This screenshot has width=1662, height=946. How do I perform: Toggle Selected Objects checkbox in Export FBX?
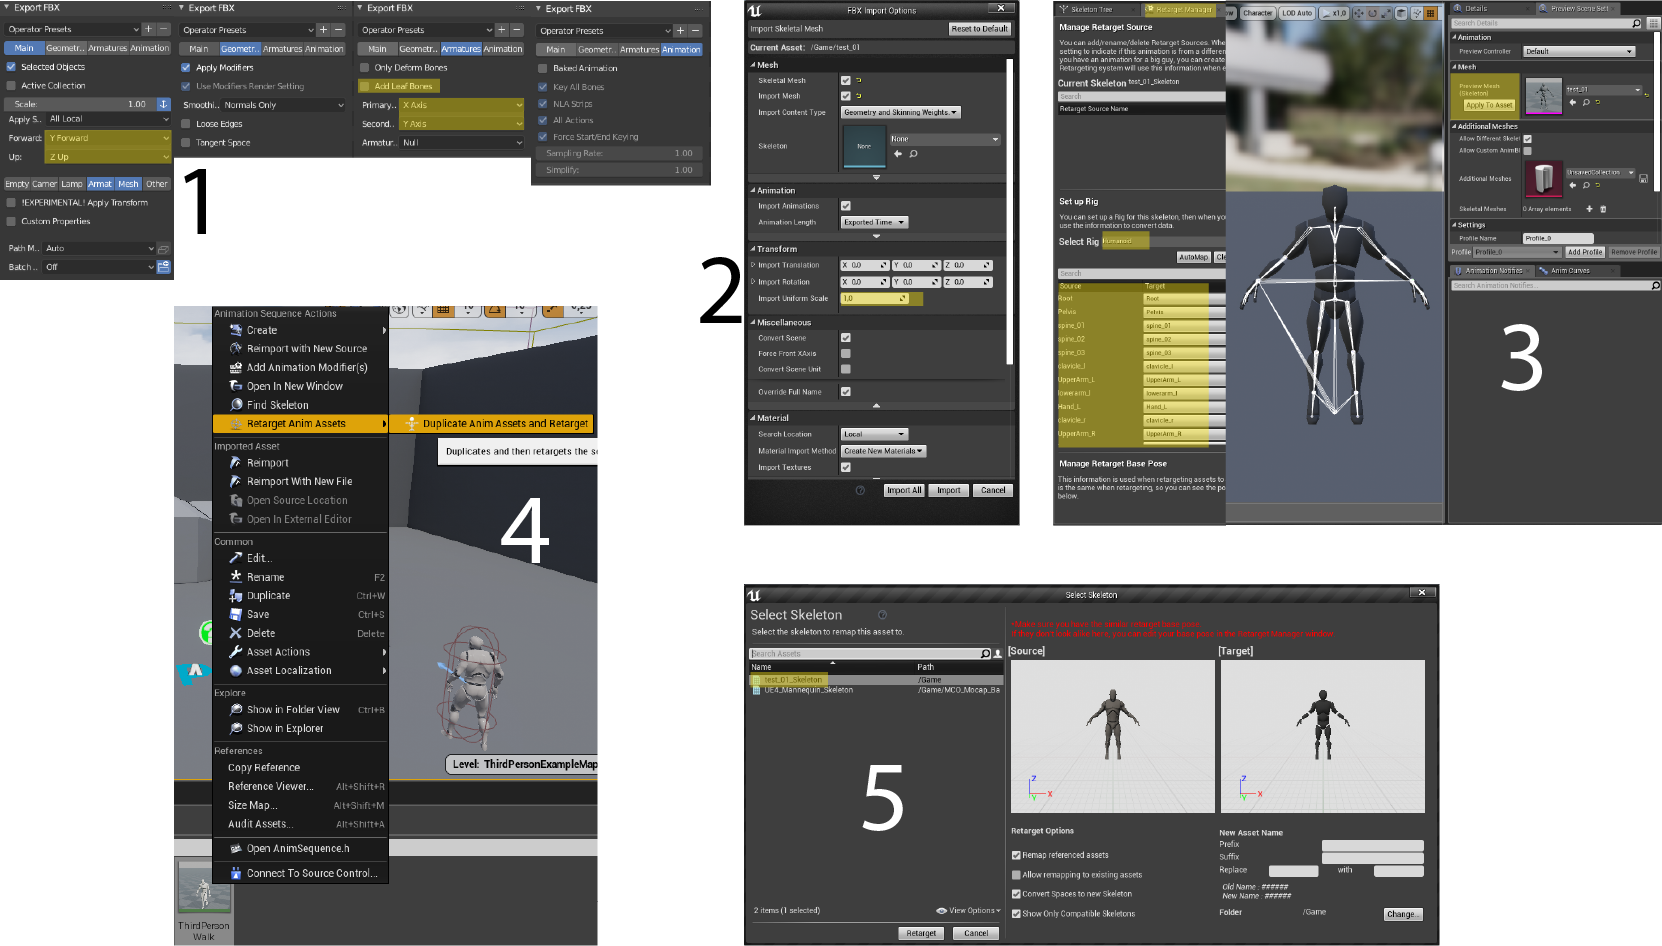tap(11, 67)
